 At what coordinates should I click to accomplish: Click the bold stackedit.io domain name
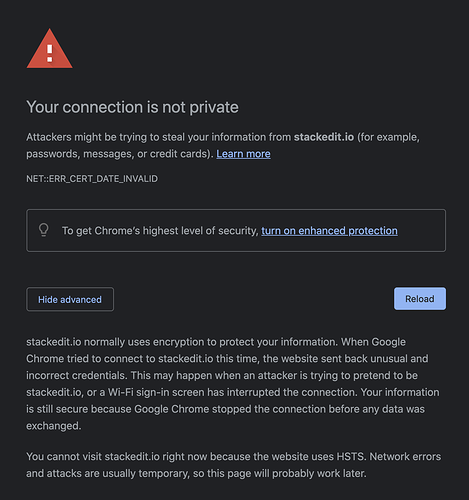(324, 137)
